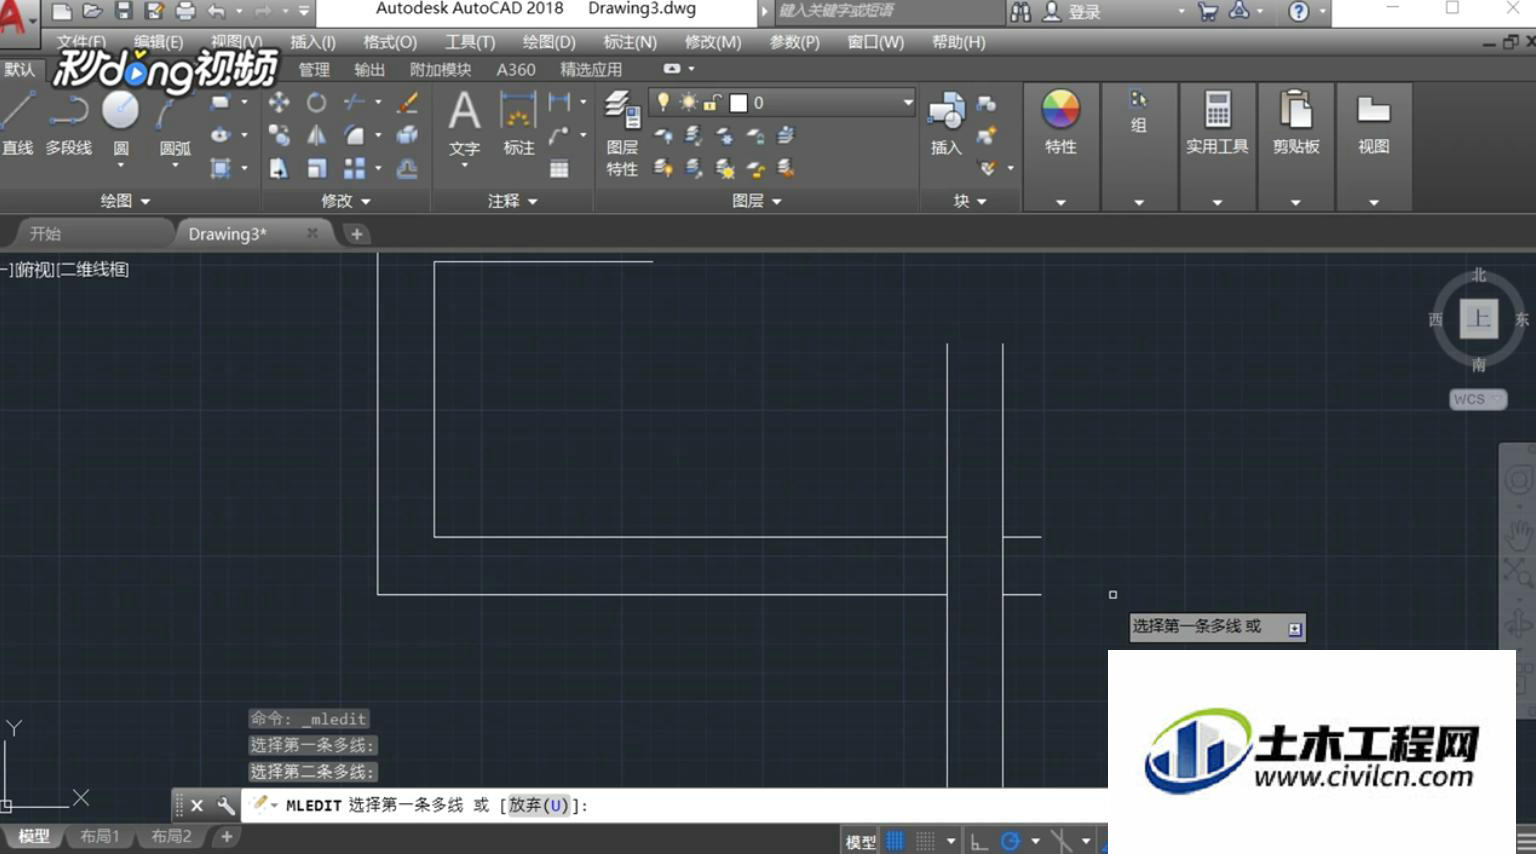Click the Copy tool icon
Screen dimensions: 1536x854
click(279, 135)
